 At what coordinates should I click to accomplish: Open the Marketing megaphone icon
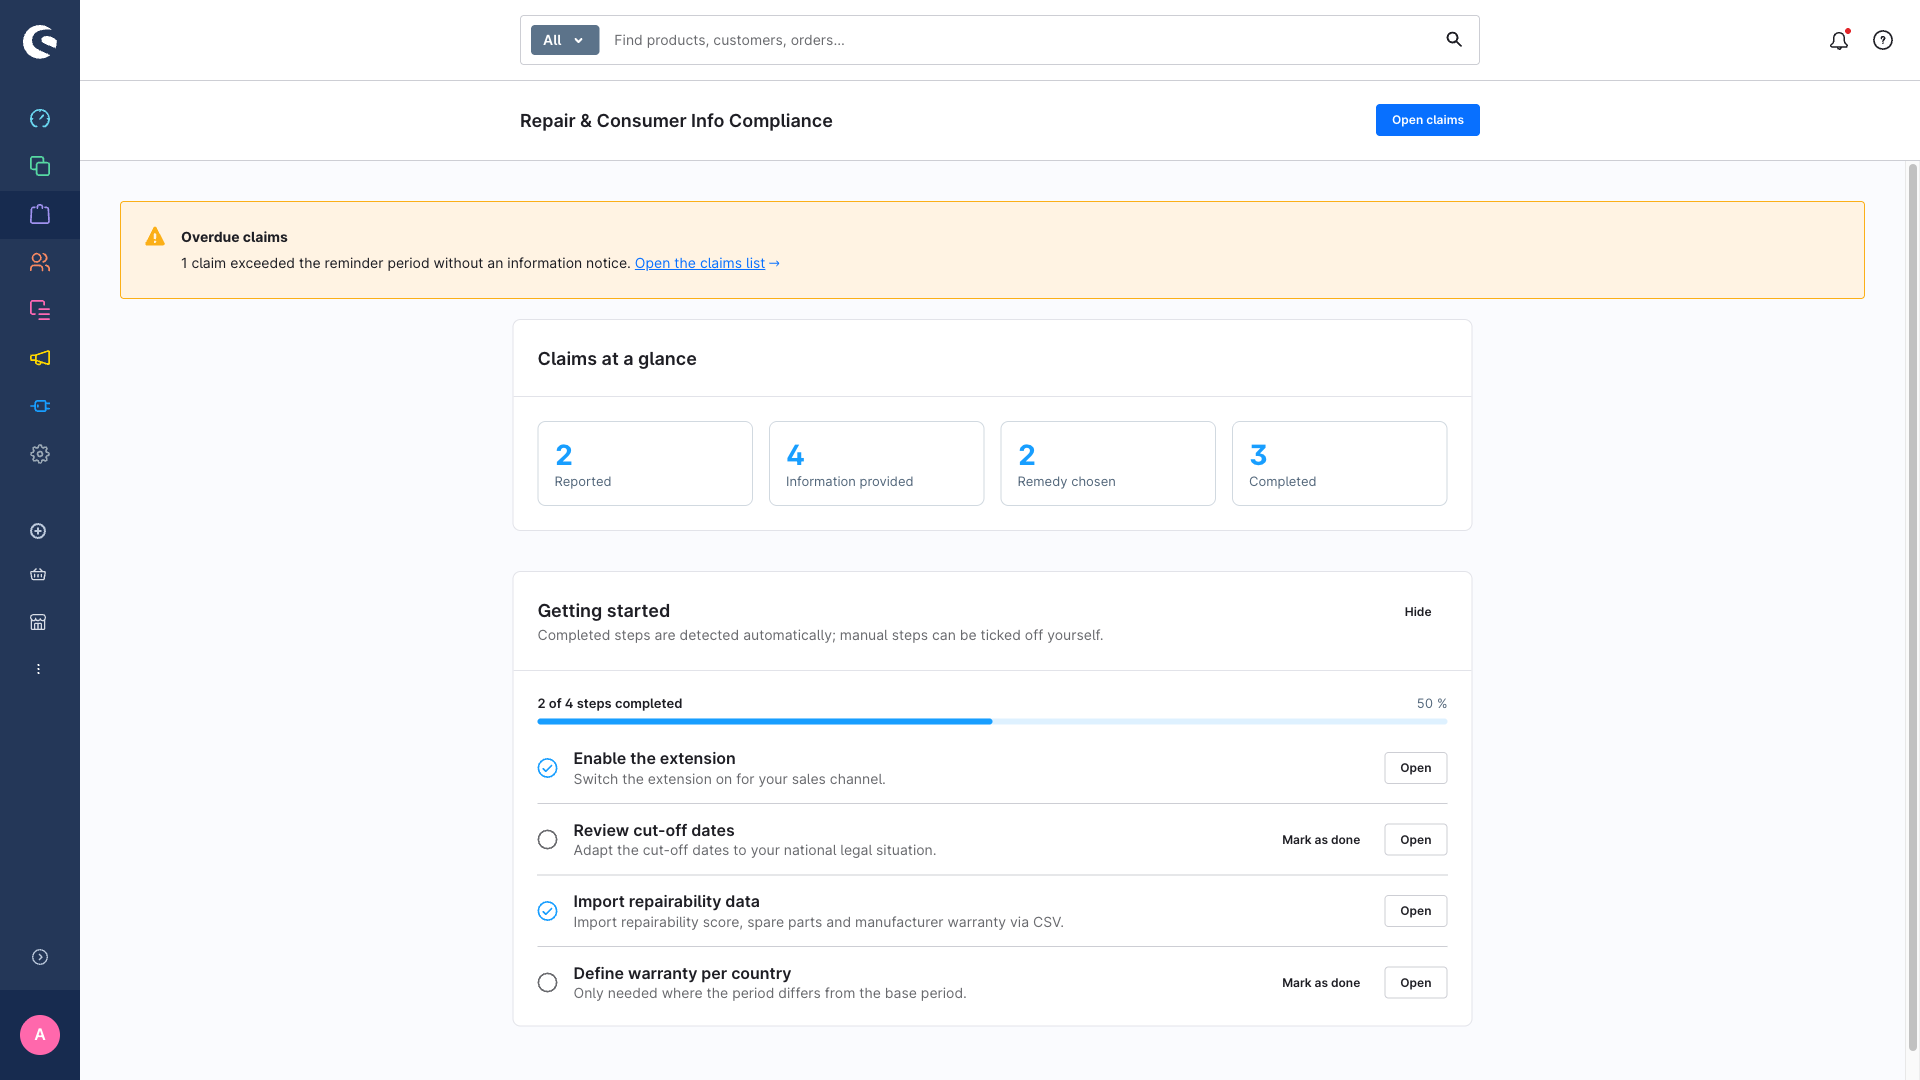click(40, 358)
